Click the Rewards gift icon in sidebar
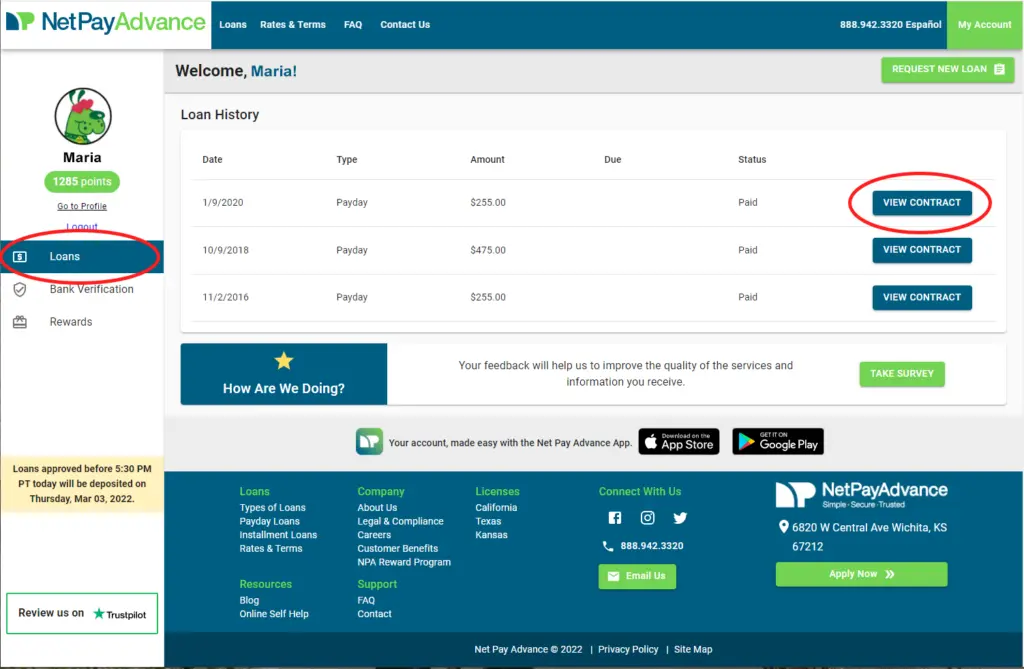 pyautogui.click(x=20, y=322)
